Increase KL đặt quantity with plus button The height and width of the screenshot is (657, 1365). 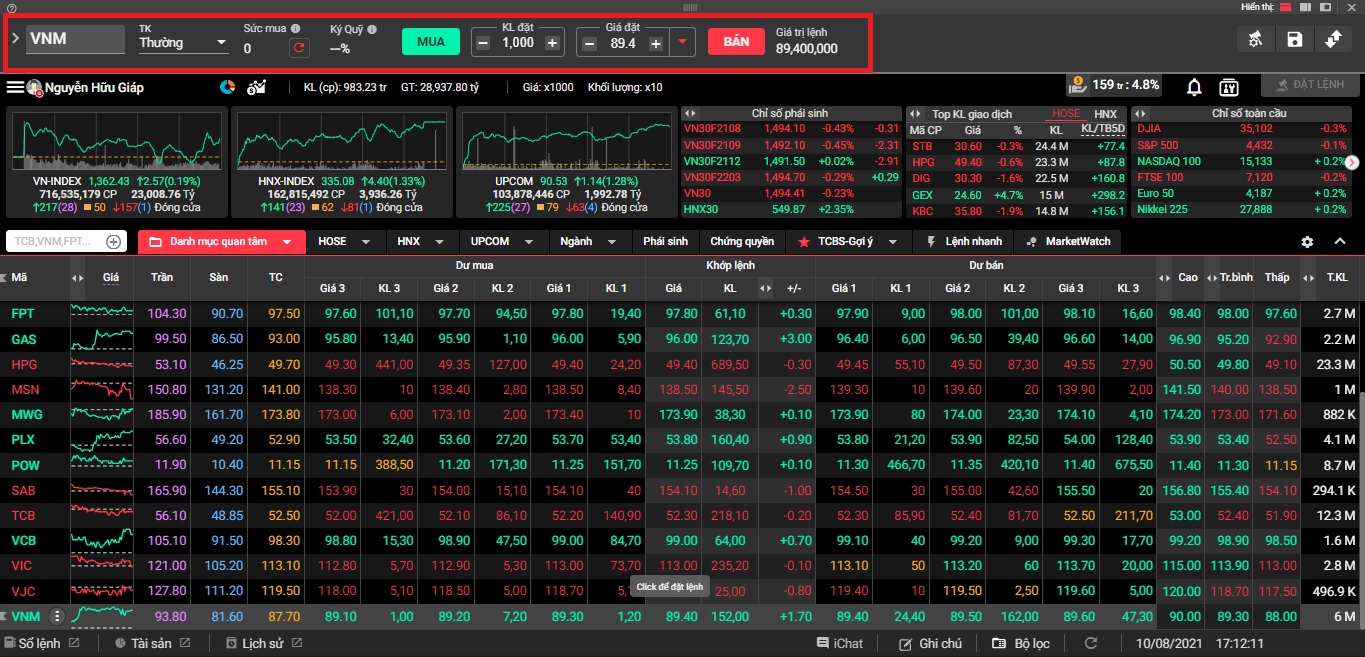click(552, 43)
